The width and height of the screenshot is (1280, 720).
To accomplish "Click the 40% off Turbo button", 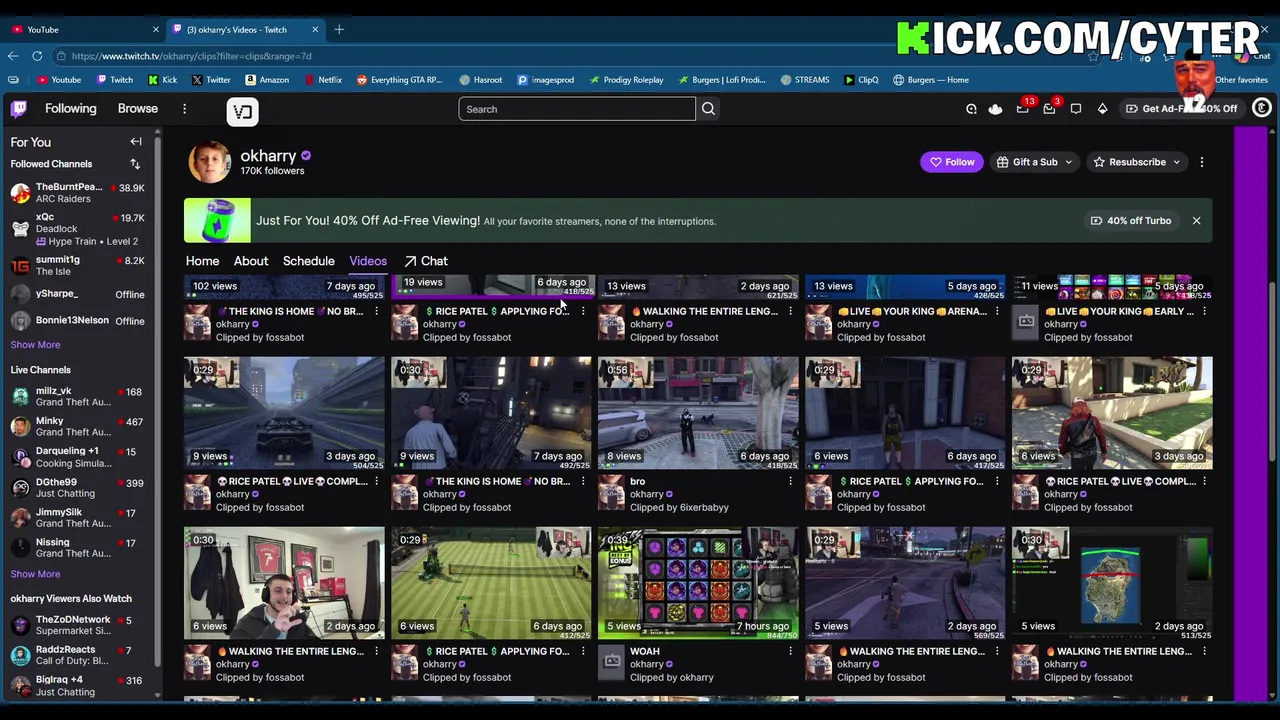I will [x=1130, y=221].
